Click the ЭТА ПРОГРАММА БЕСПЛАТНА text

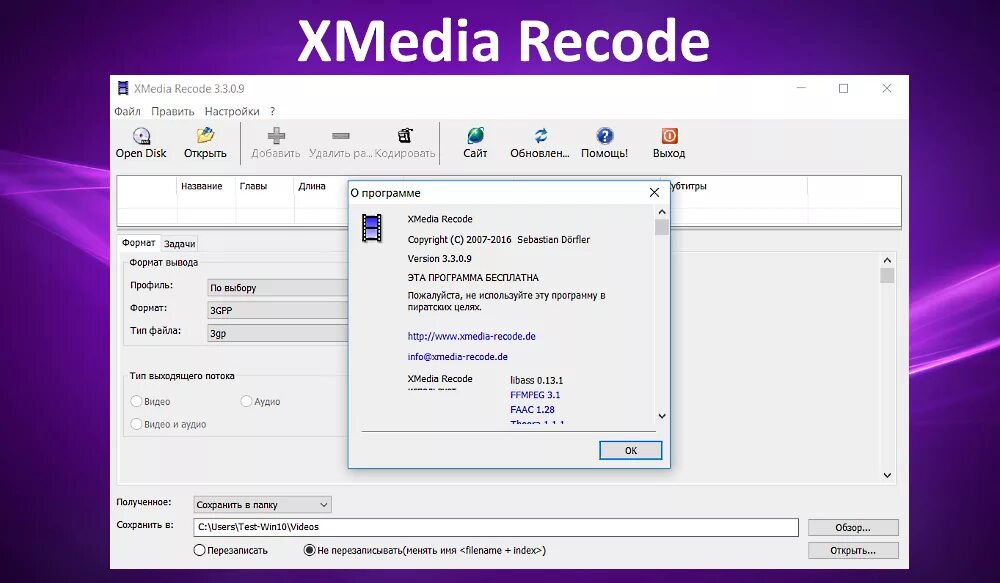click(473, 277)
